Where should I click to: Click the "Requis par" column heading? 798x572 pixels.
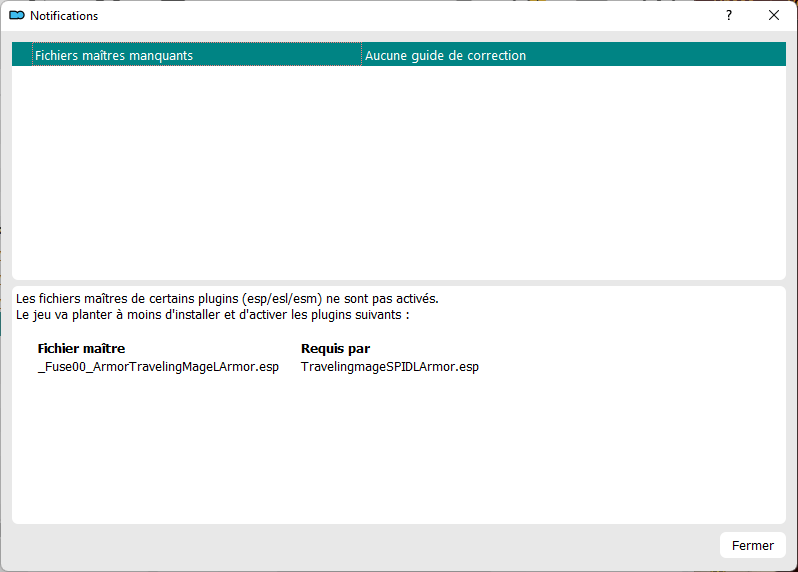pos(335,349)
